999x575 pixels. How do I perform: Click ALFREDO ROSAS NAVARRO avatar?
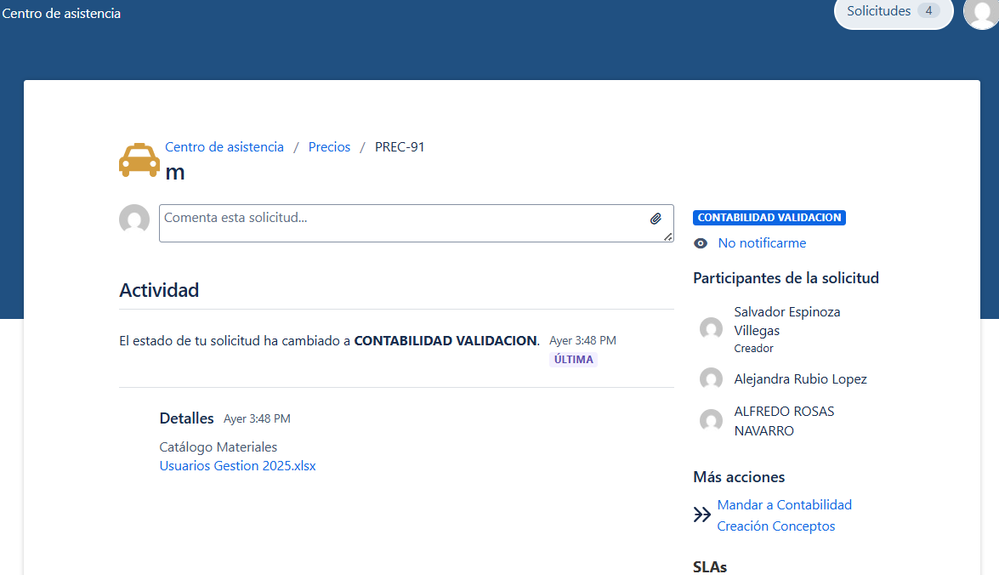711,420
